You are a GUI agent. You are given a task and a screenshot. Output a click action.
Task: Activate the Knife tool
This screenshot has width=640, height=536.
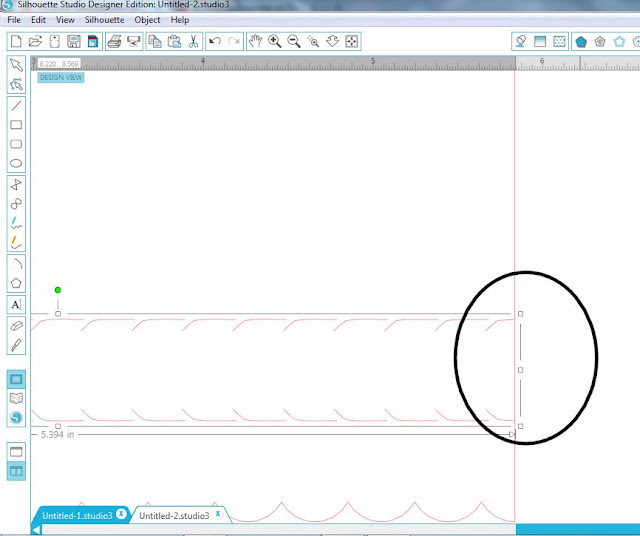(x=16, y=345)
